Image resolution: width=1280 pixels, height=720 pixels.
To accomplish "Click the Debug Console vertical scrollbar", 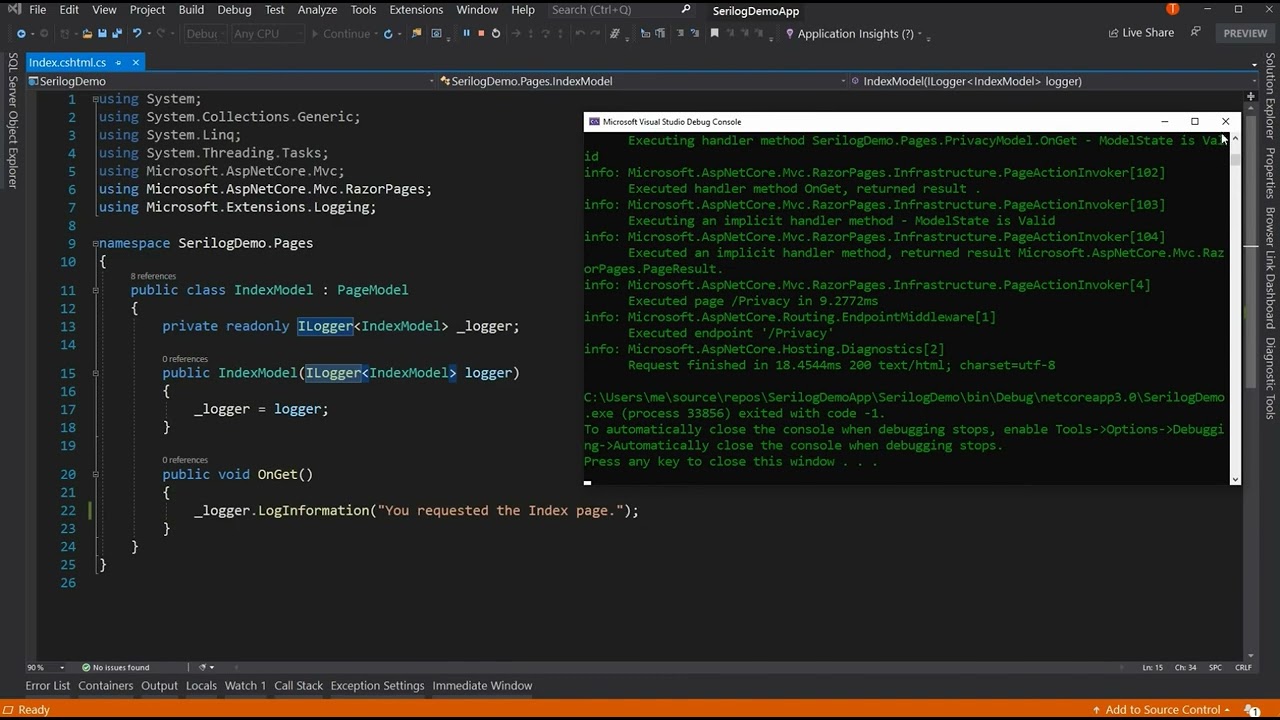I will click(1235, 310).
